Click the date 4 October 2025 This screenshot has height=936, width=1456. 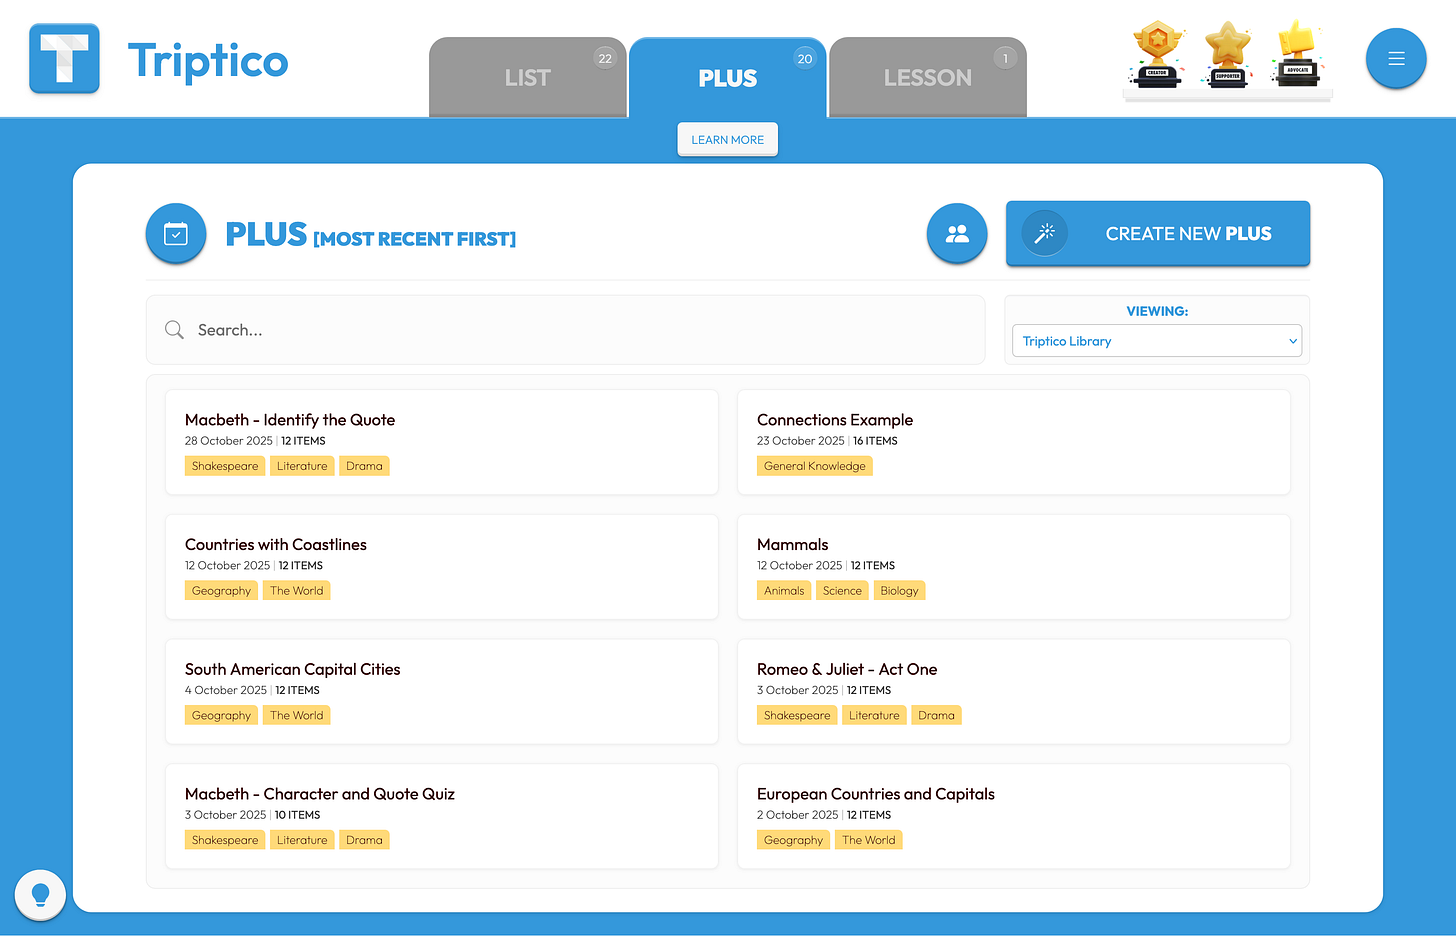pos(226,691)
